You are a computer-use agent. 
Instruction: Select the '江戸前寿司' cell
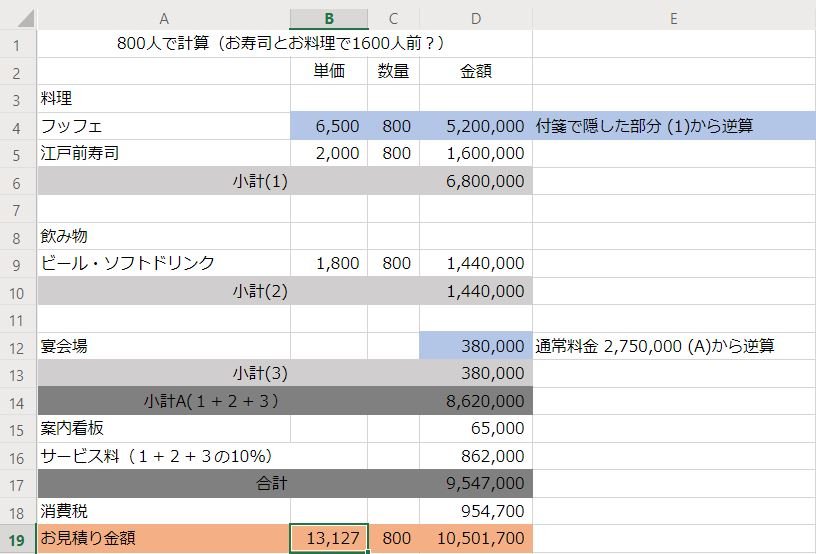163,153
